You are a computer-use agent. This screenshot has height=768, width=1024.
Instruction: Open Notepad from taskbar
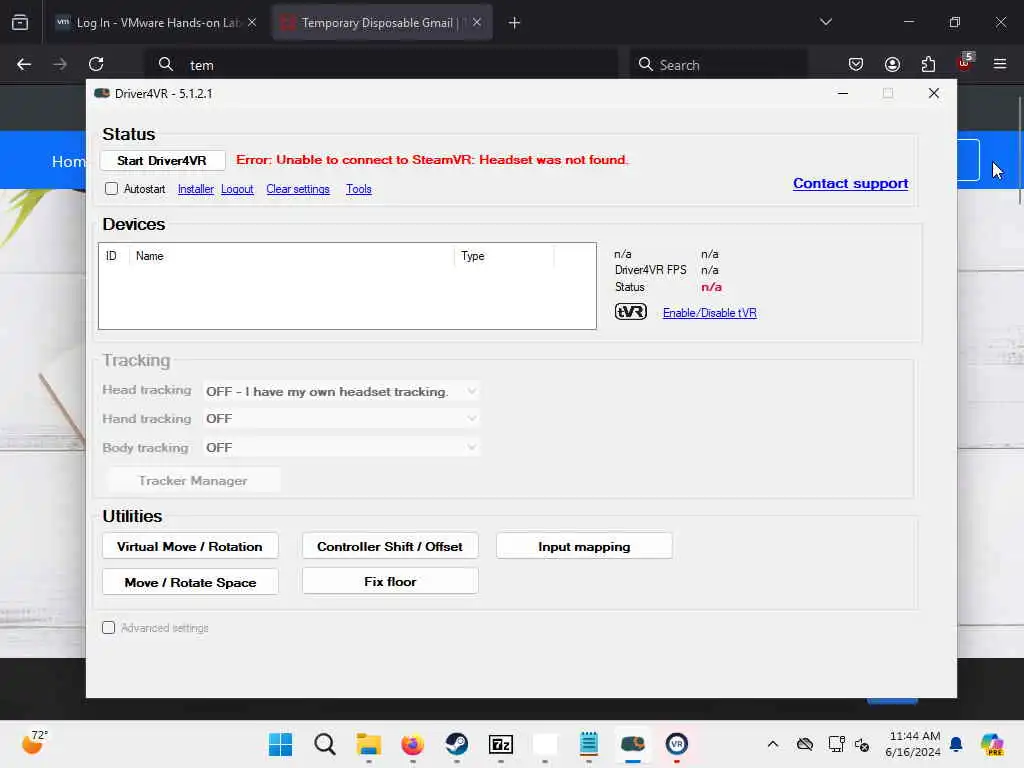point(589,744)
